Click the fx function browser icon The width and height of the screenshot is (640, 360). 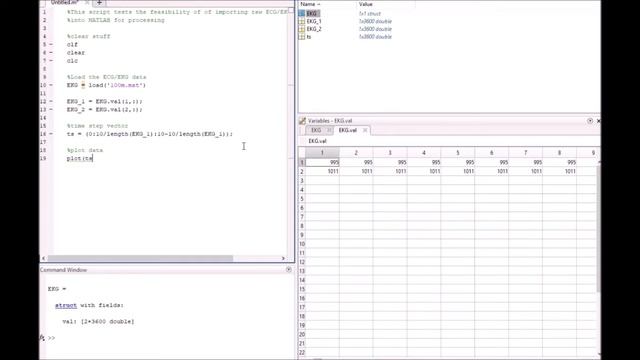point(42,338)
